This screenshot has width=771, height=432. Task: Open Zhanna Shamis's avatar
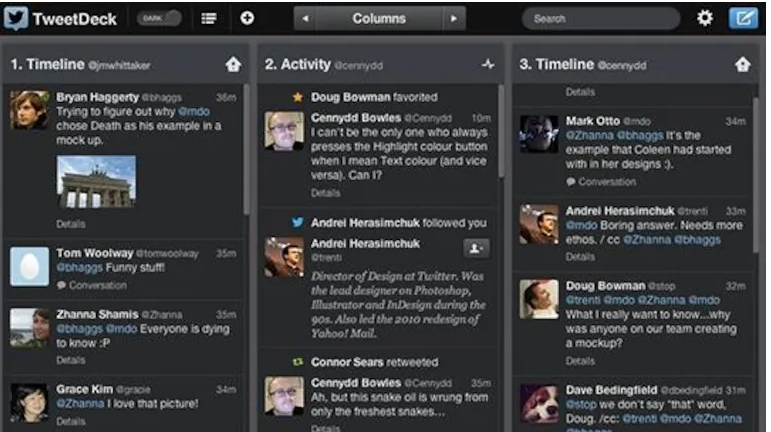point(30,328)
